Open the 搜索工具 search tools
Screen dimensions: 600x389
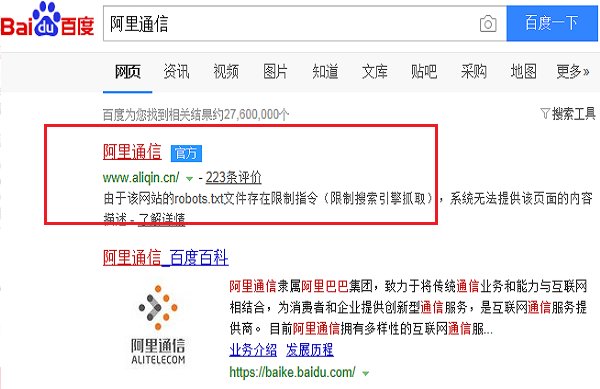pyautogui.click(x=574, y=113)
